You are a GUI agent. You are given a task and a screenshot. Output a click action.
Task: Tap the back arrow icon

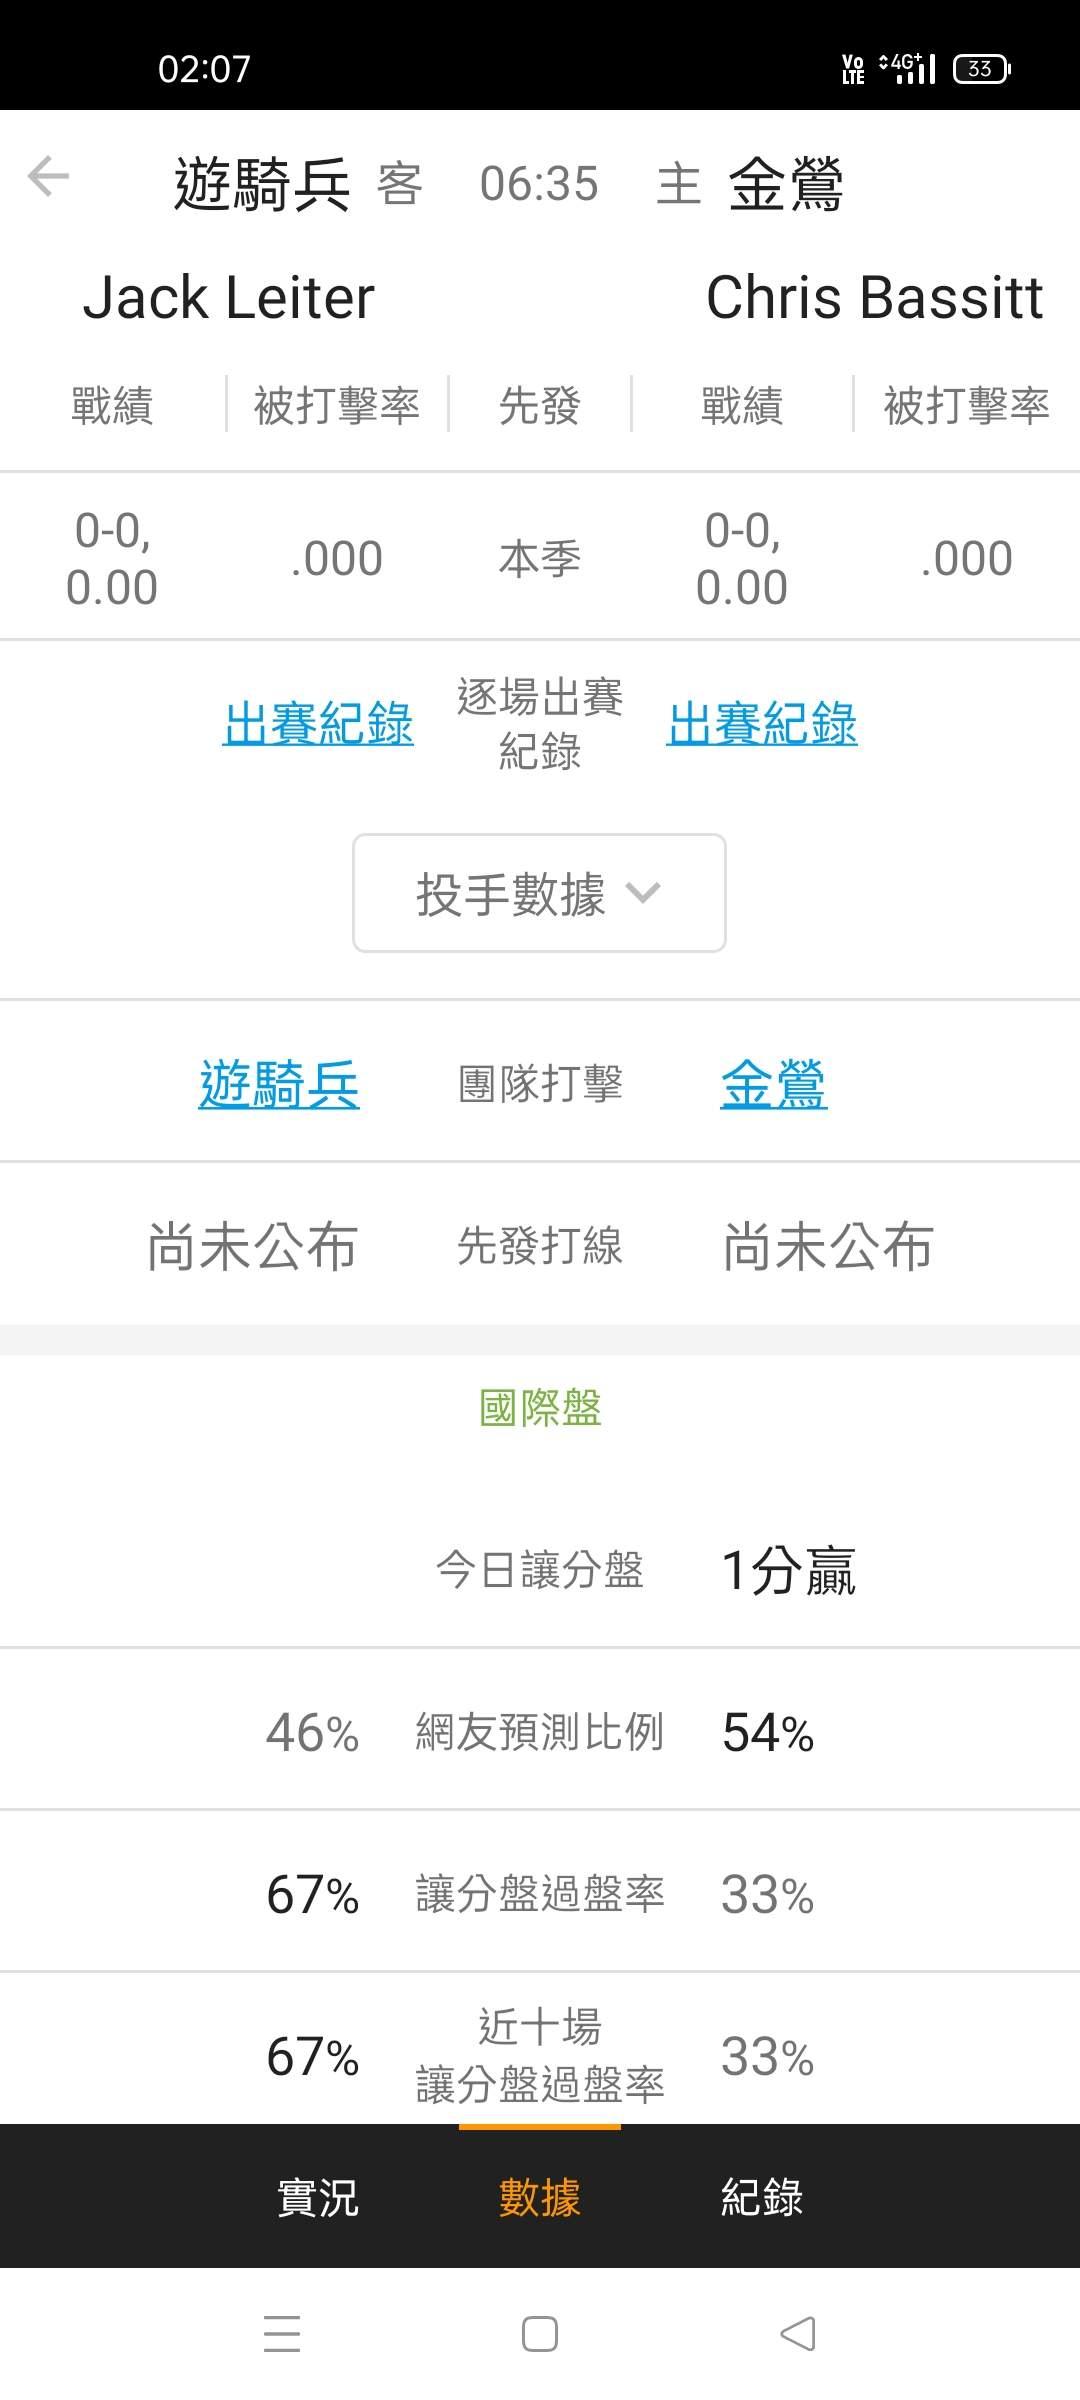pos(48,178)
